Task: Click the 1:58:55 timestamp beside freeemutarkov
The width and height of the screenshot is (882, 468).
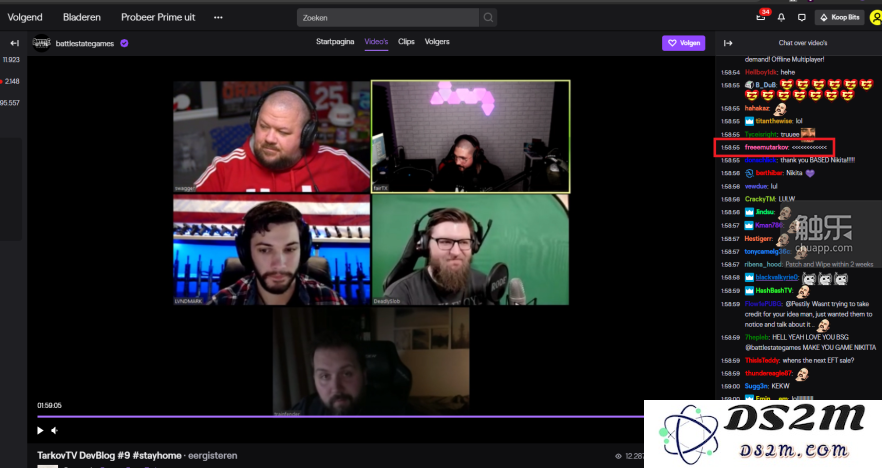Action: pyautogui.click(x=730, y=147)
